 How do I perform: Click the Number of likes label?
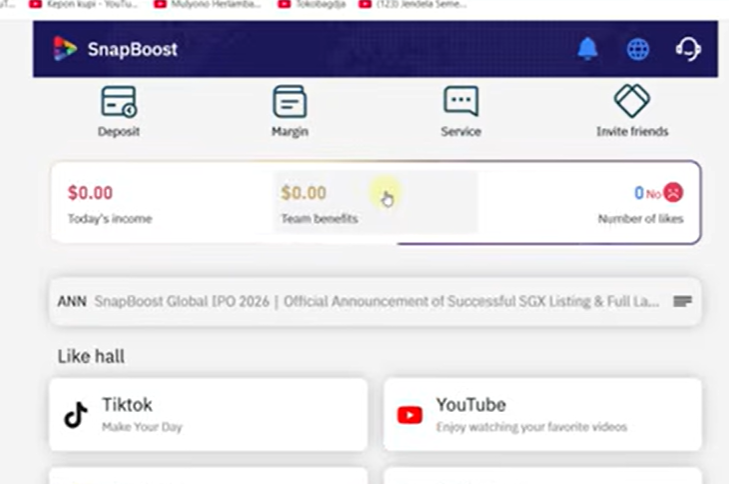641,219
